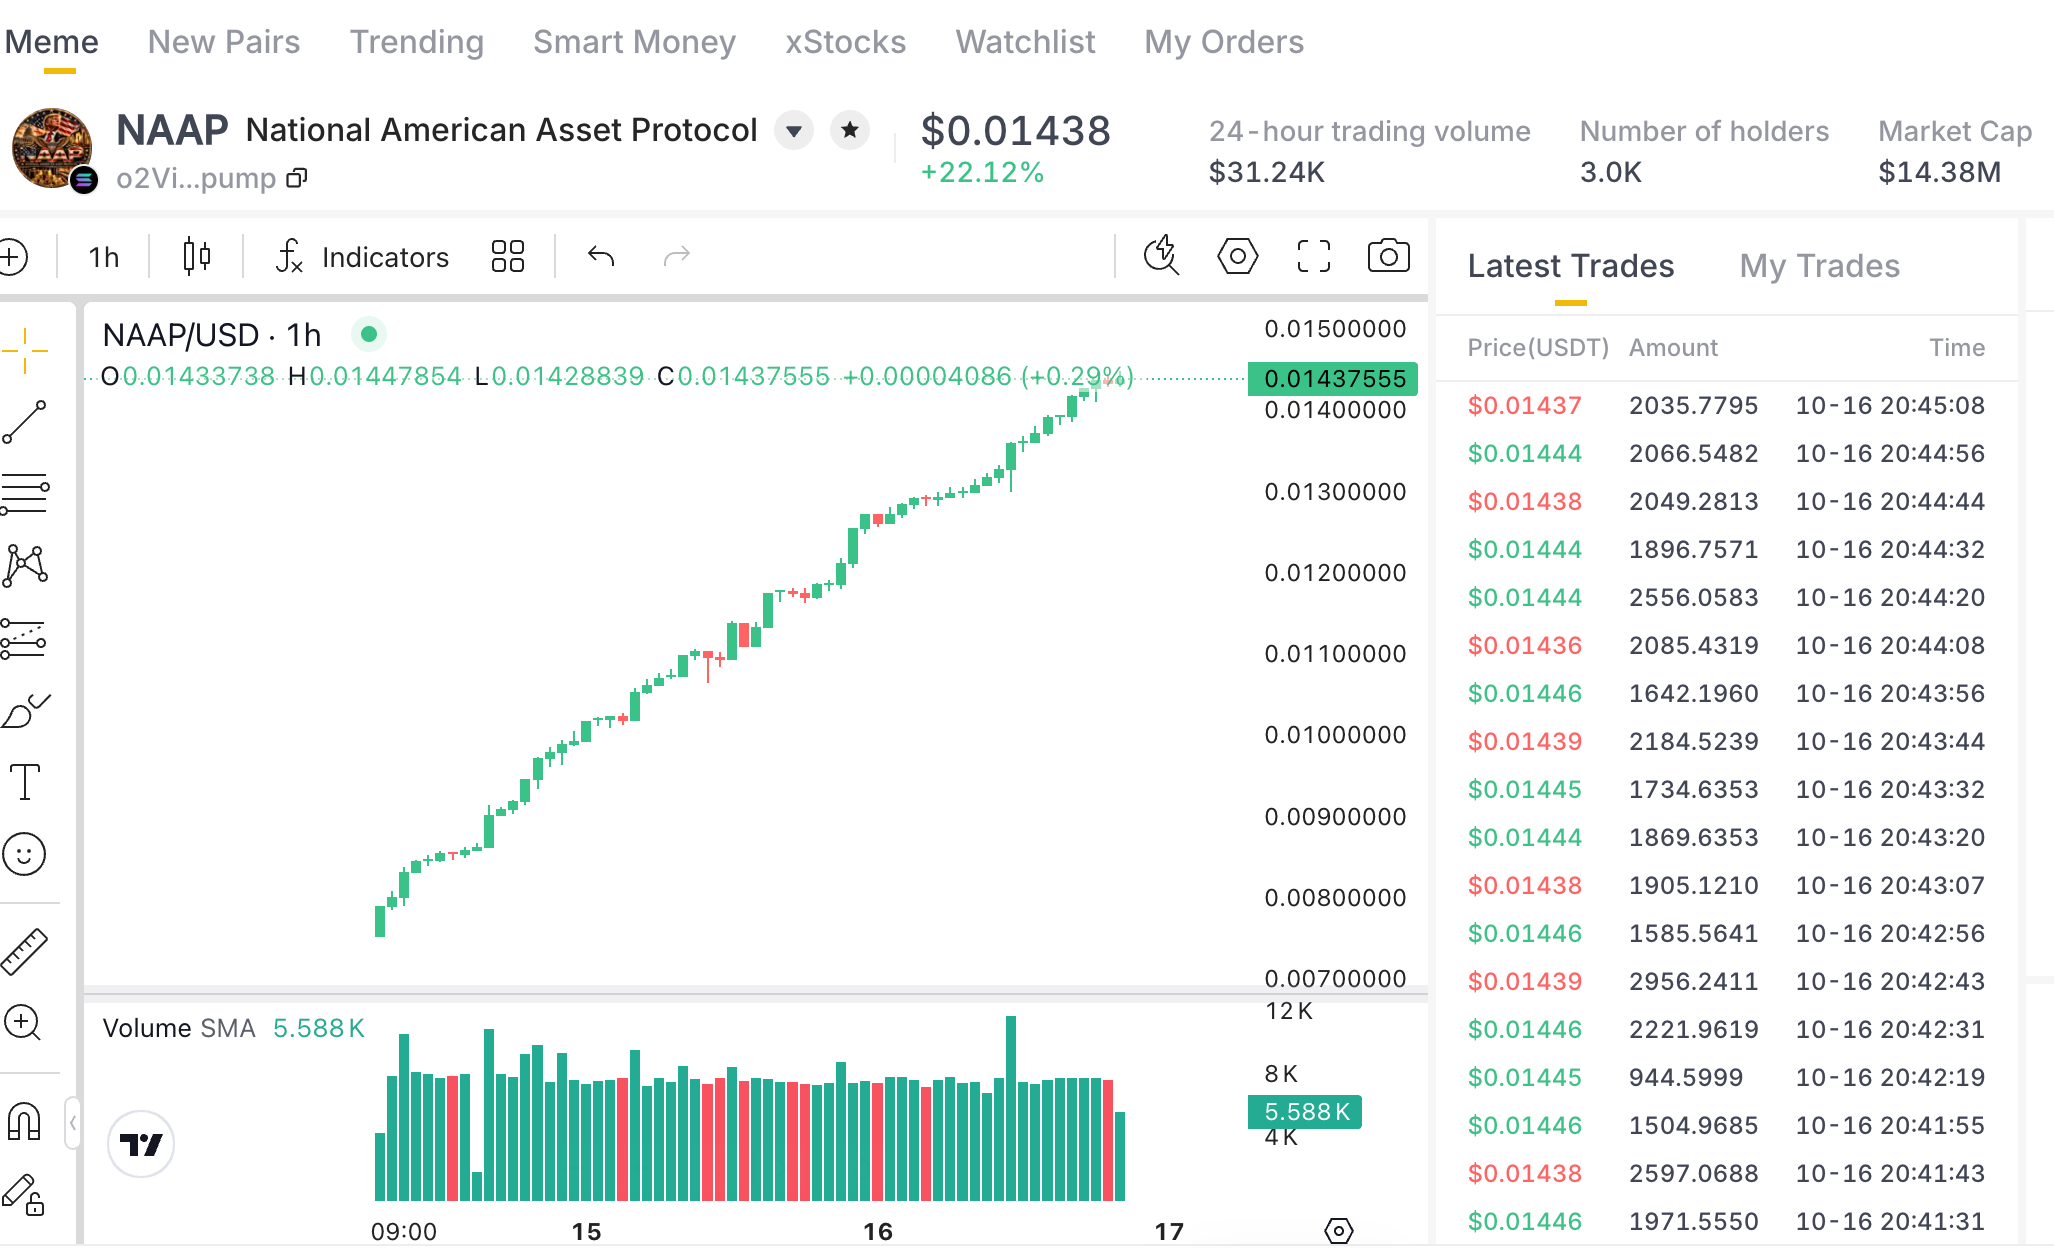Select the trade at 10-16 20:44:08

click(1727, 645)
